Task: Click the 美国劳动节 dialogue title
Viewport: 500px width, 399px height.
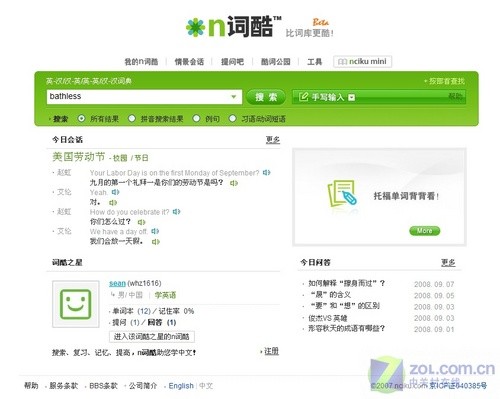Action: click(79, 157)
